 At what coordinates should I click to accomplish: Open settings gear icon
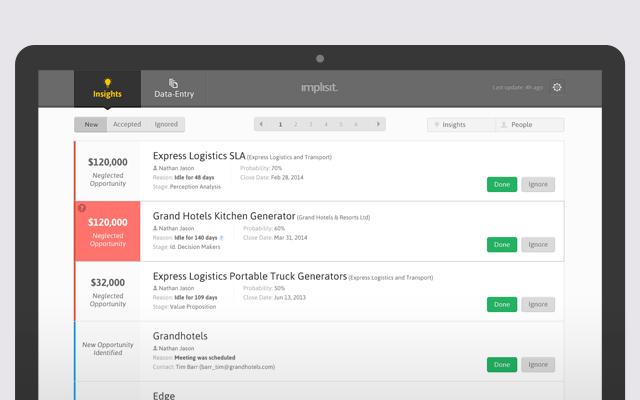[557, 87]
